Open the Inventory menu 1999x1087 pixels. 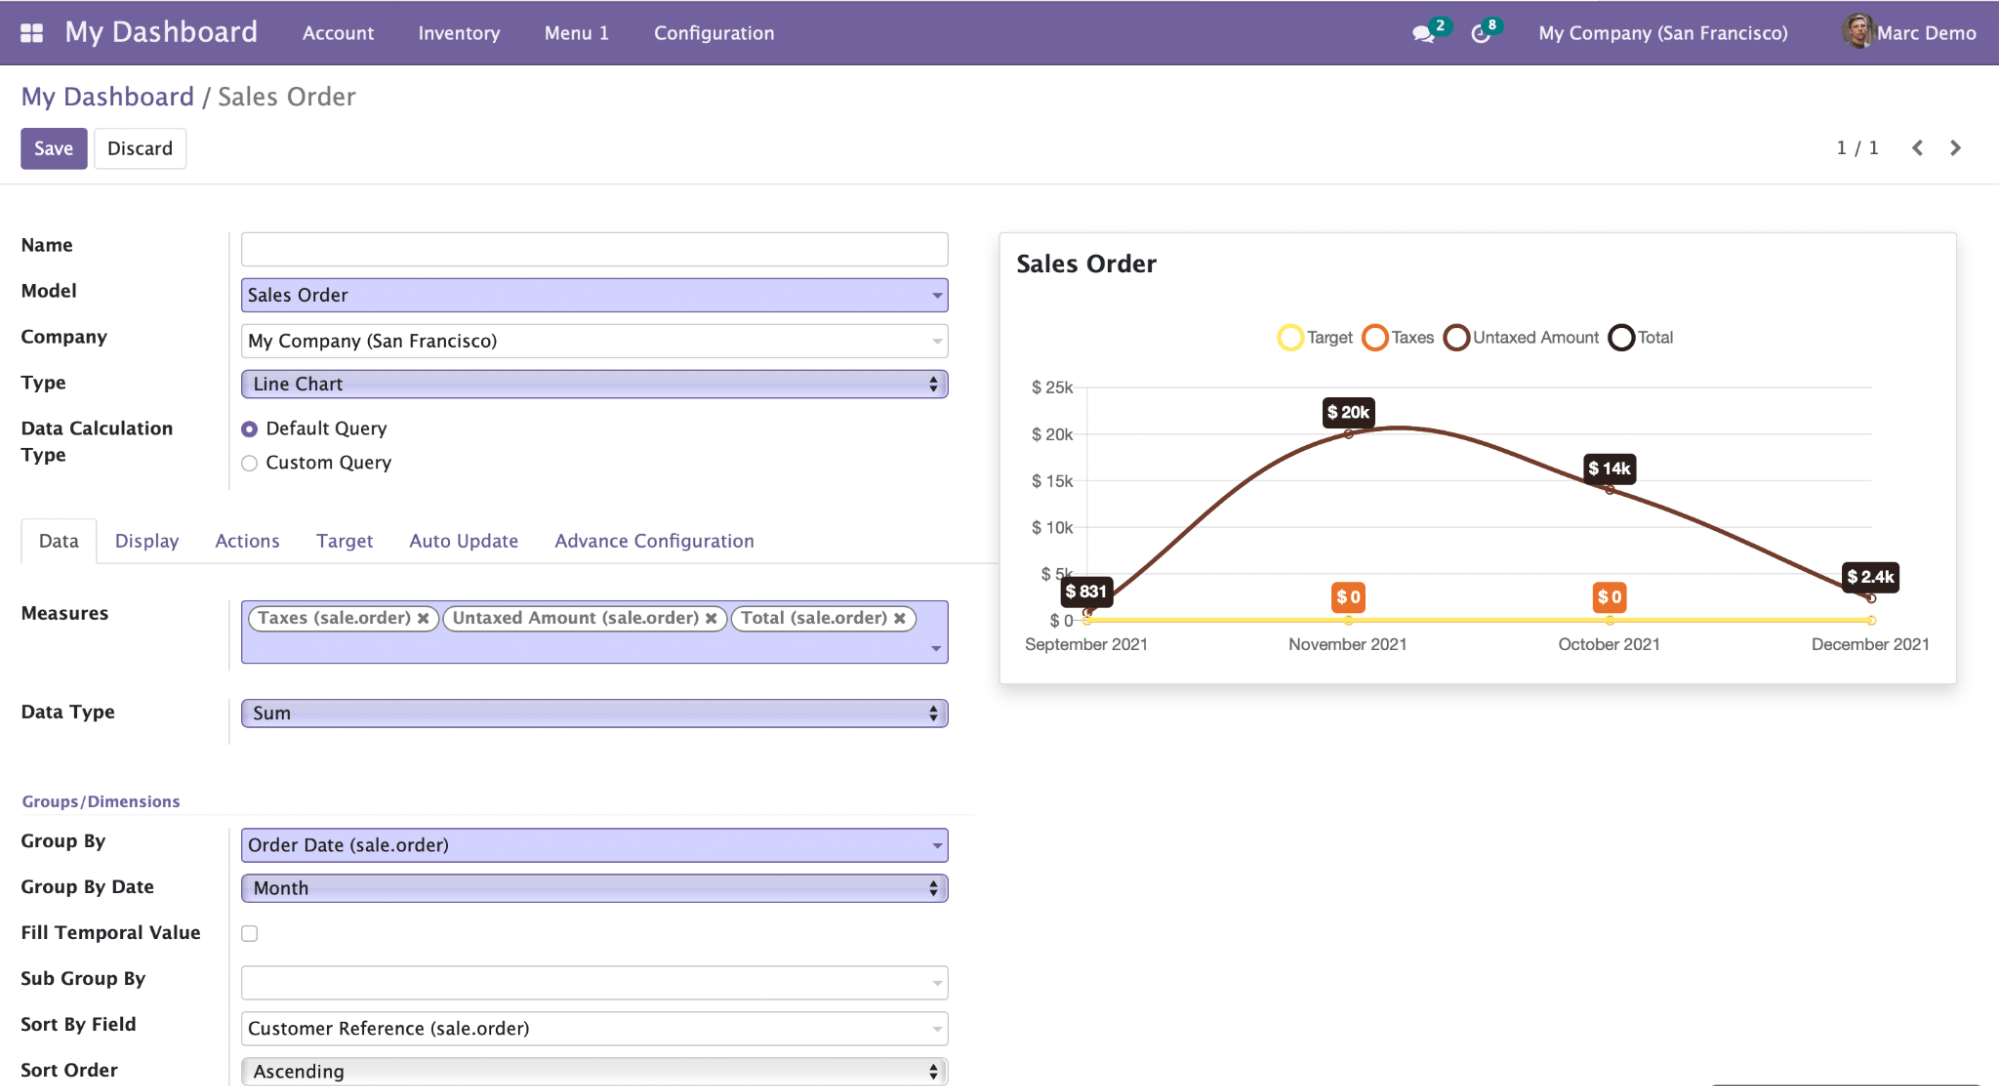[x=459, y=33]
